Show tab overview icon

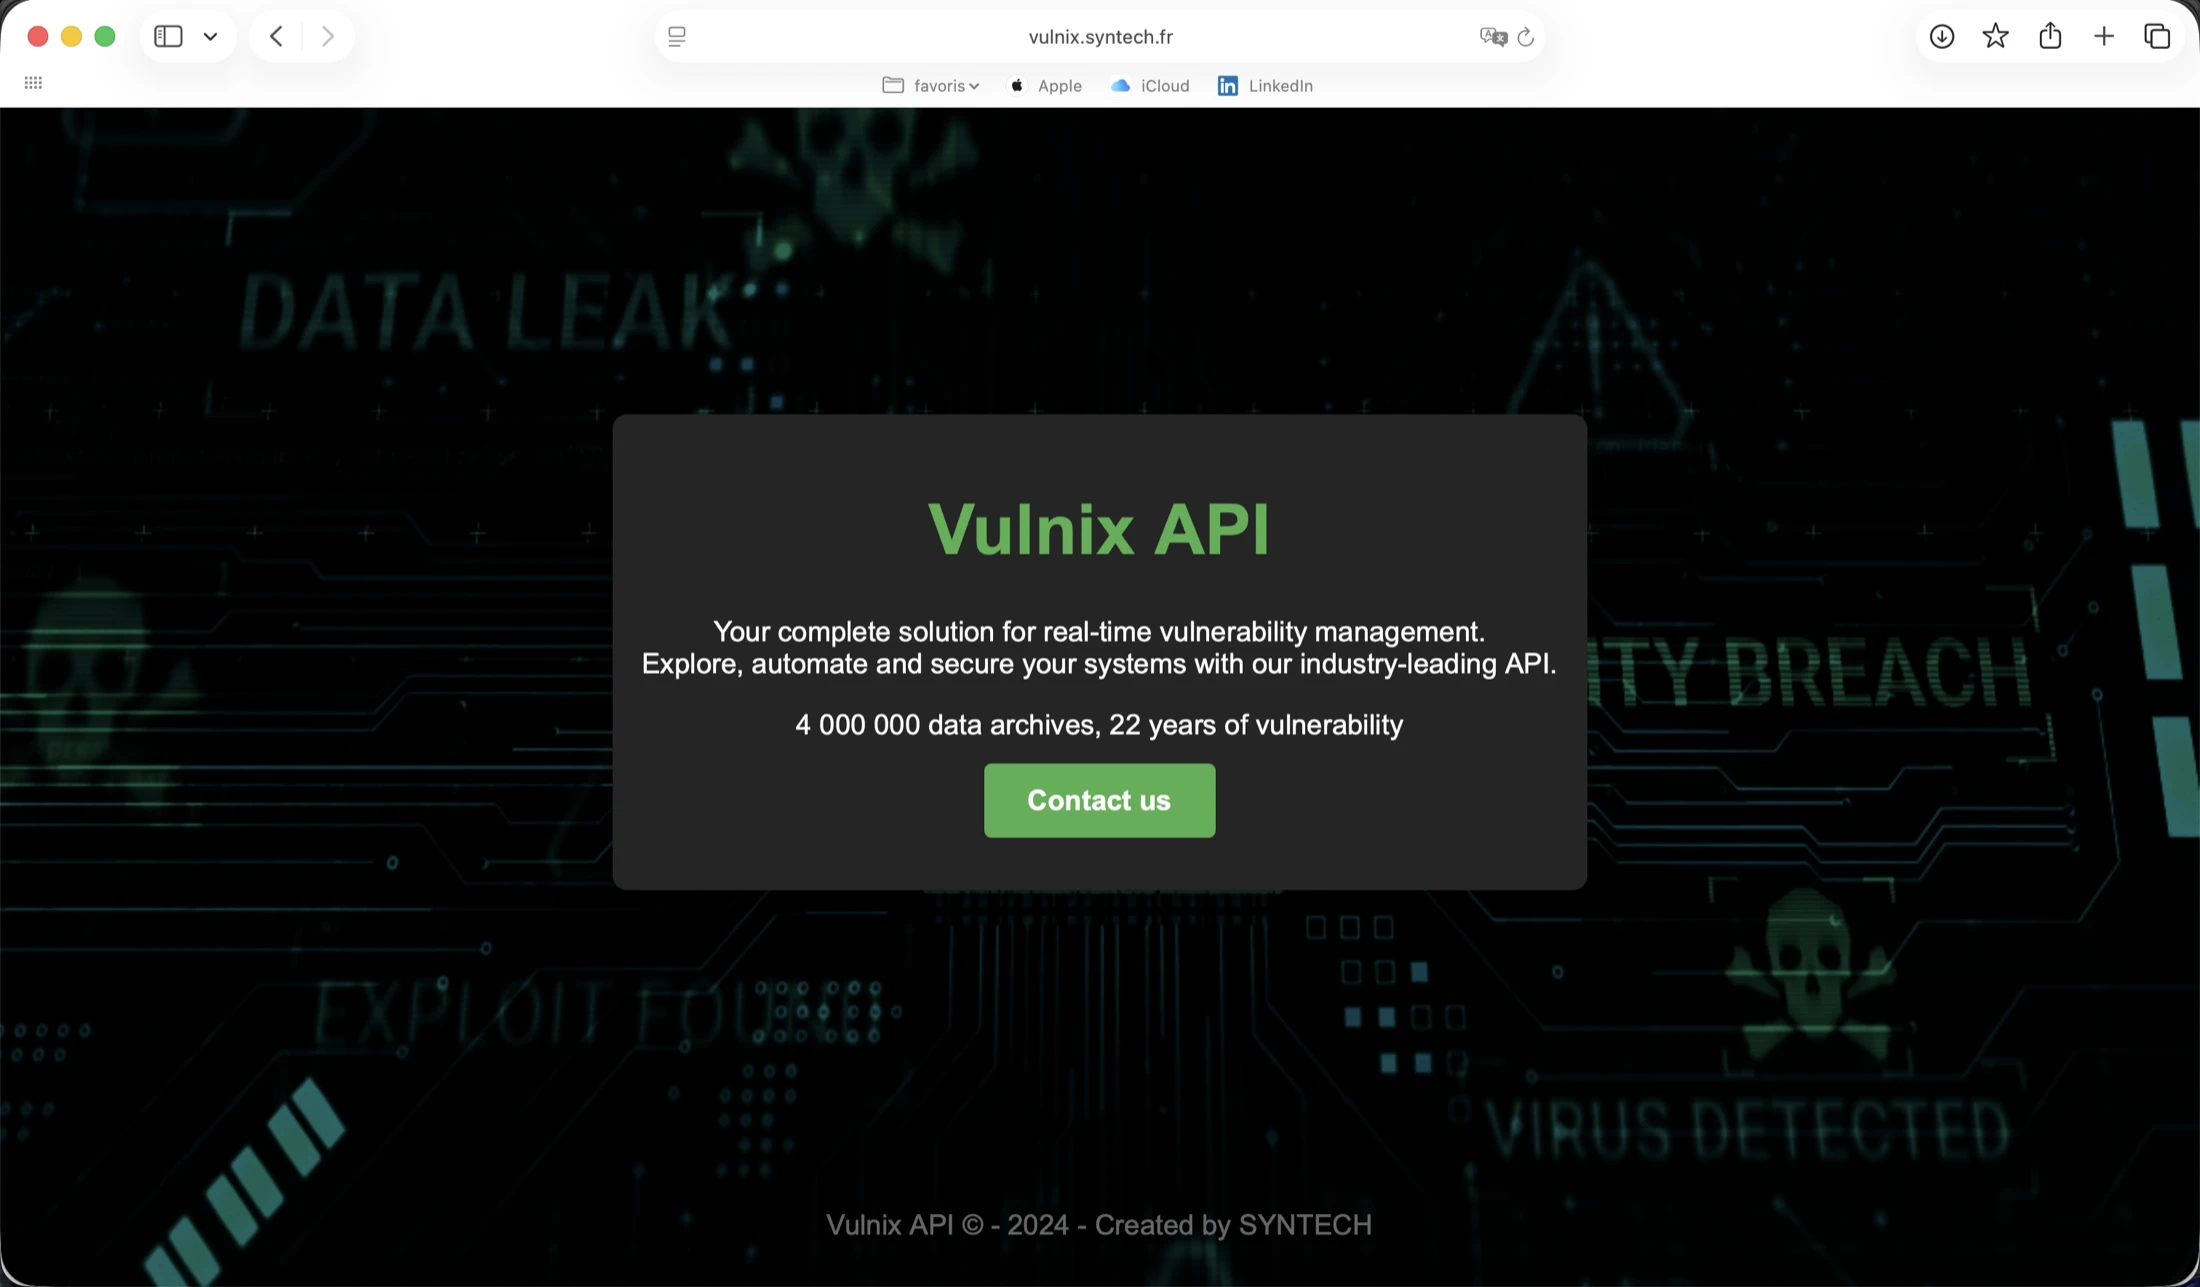[2157, 37]
